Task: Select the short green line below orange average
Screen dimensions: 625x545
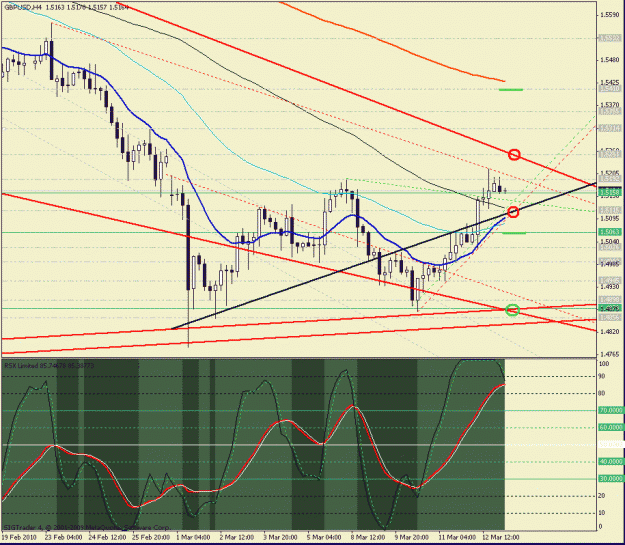Action: 511,90
